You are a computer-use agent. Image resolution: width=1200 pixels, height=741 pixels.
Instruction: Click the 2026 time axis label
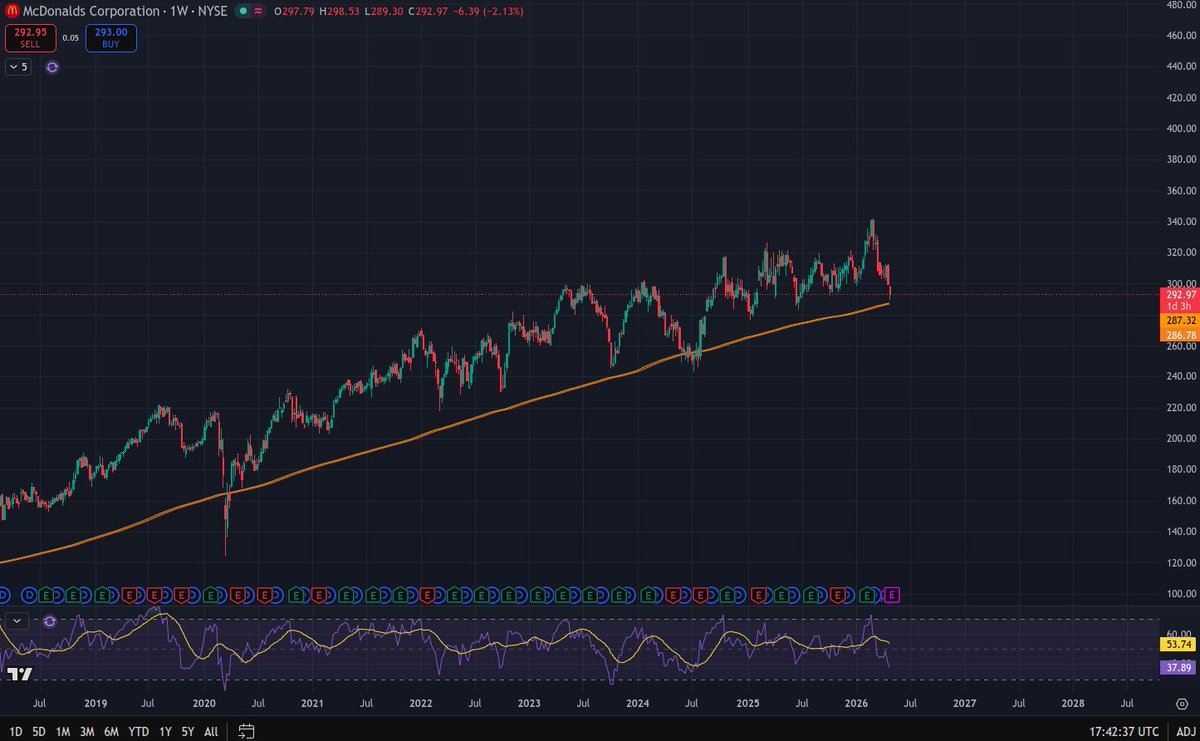855,704
